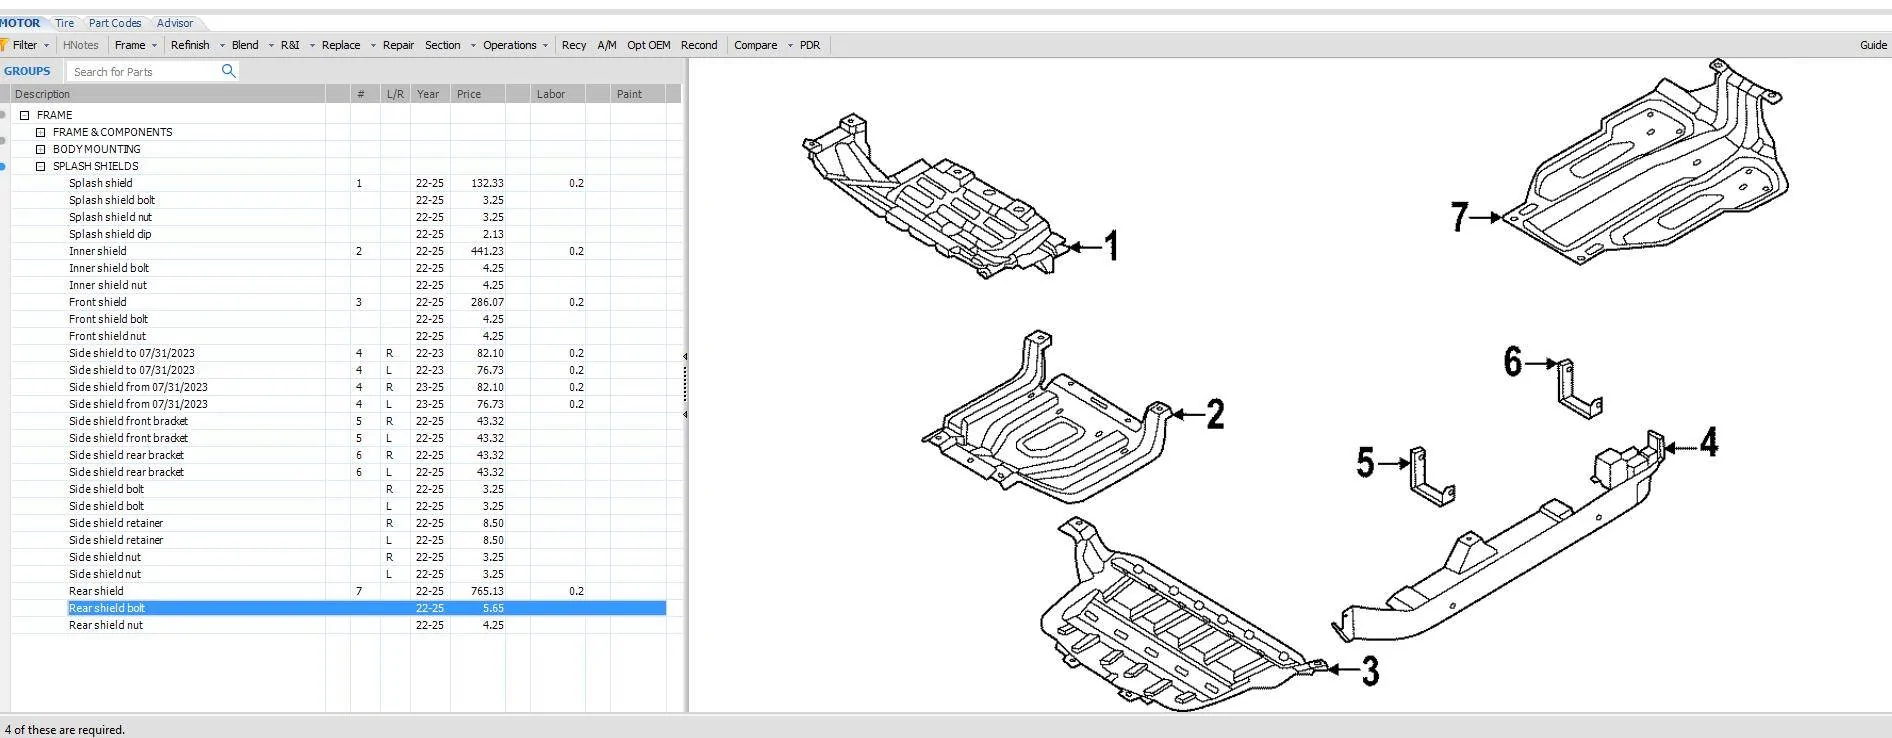
Task: Click the Guide button
Action: pos(1873,45)
